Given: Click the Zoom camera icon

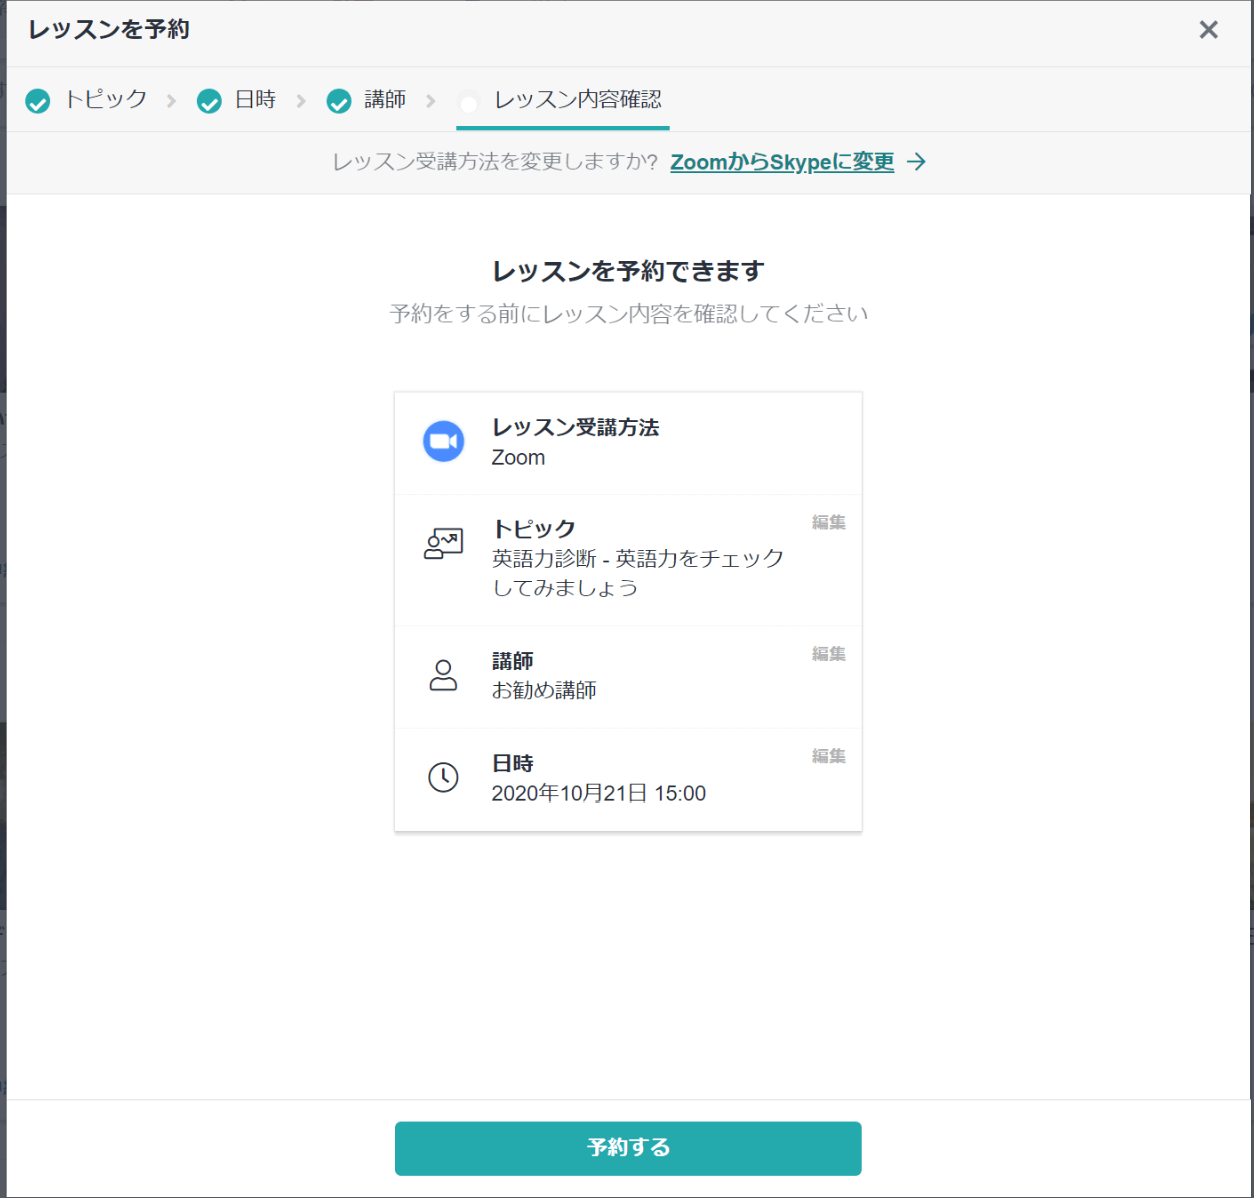Looking at the screenshot, I should (443, 441).
